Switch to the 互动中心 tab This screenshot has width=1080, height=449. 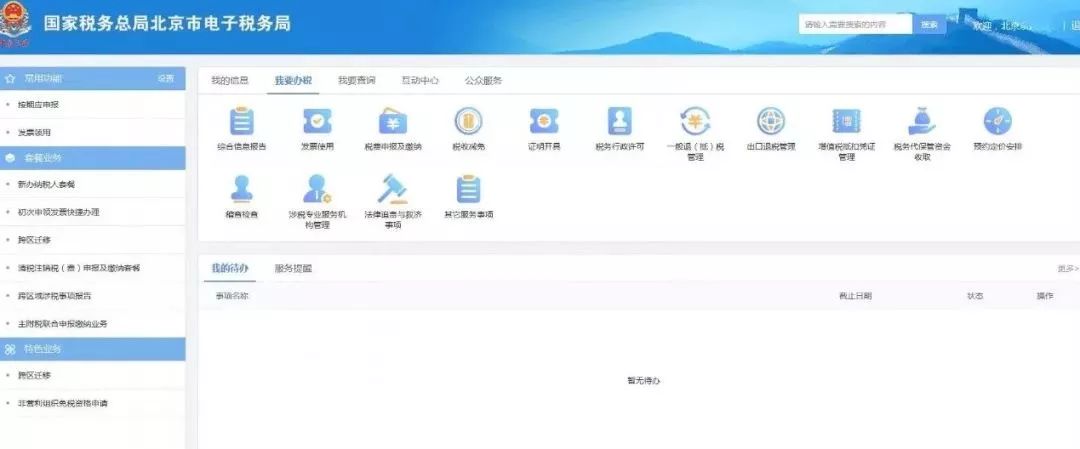tap(419, 81)
